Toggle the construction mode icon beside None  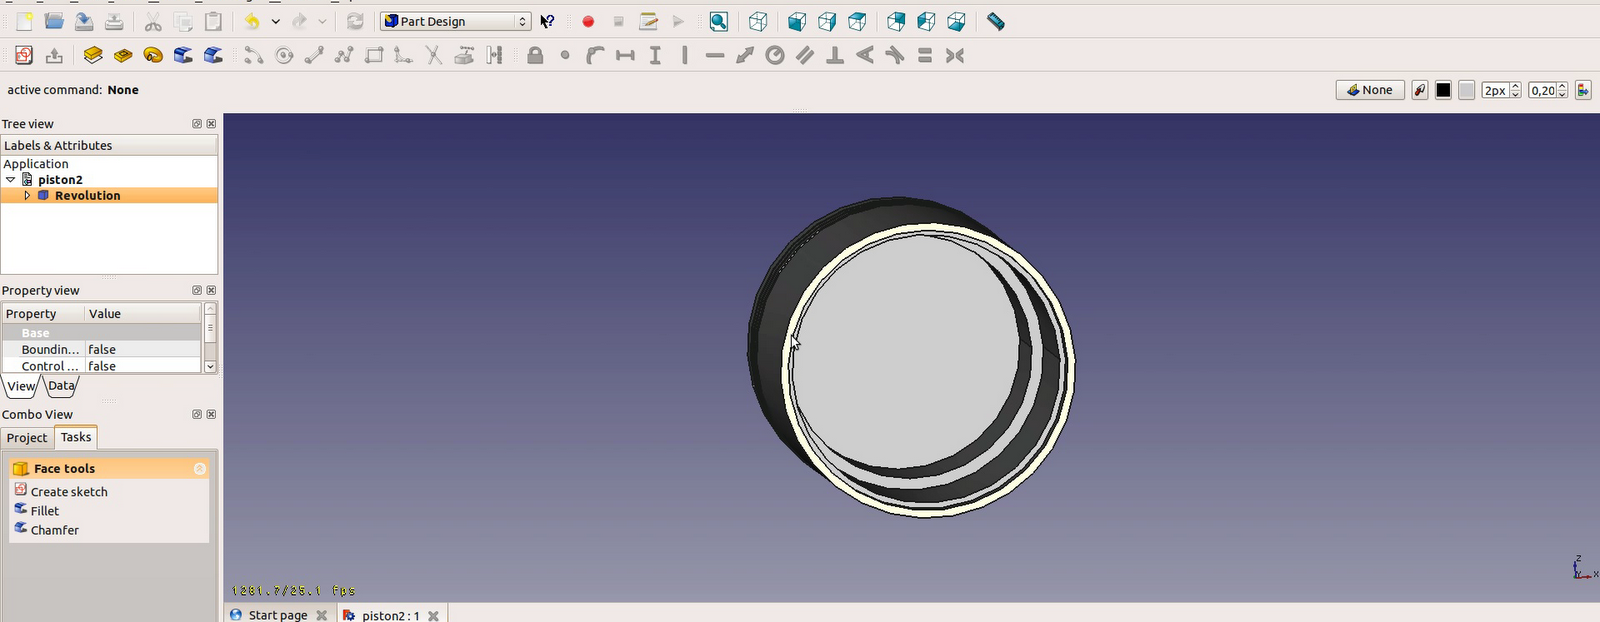[x=1420, y=90]
